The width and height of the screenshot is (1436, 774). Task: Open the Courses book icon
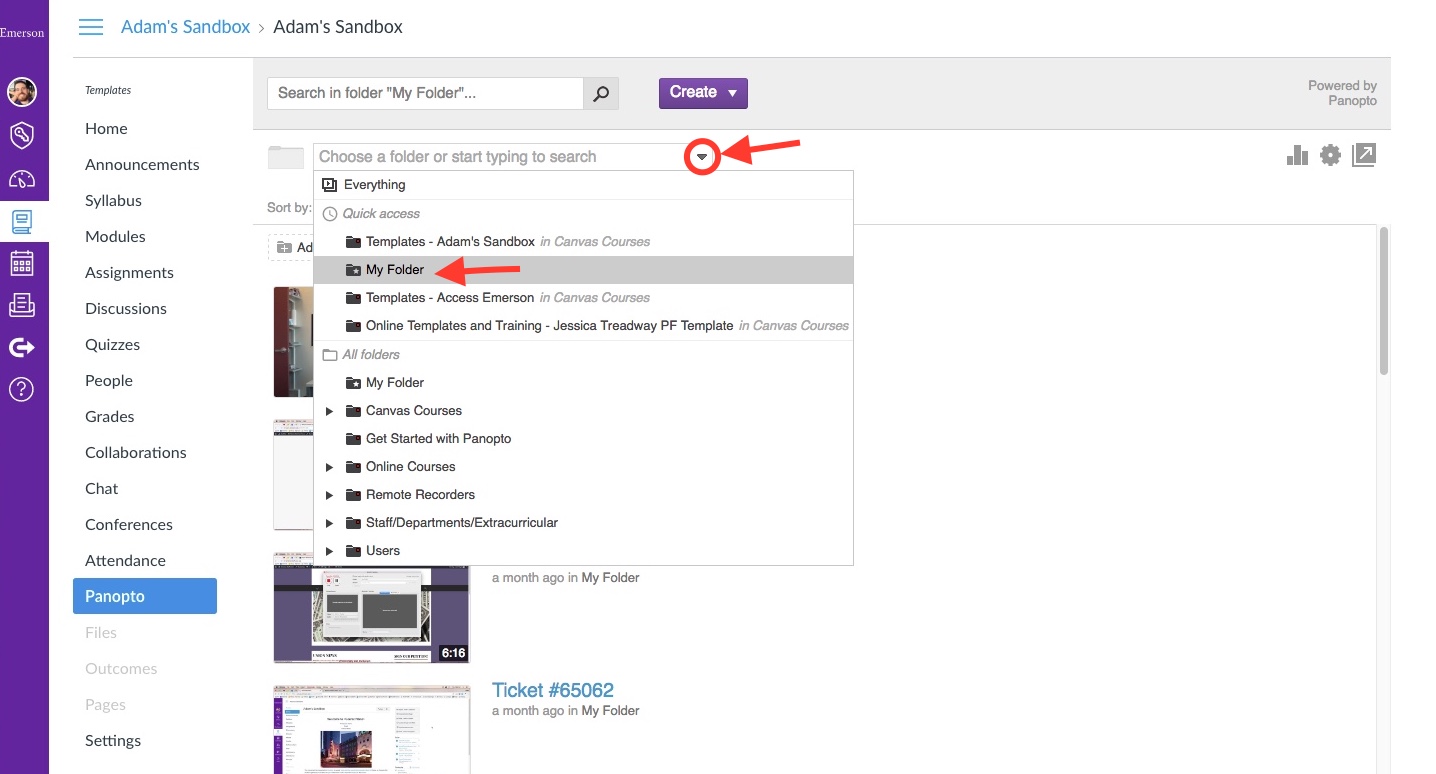(22, 222)
